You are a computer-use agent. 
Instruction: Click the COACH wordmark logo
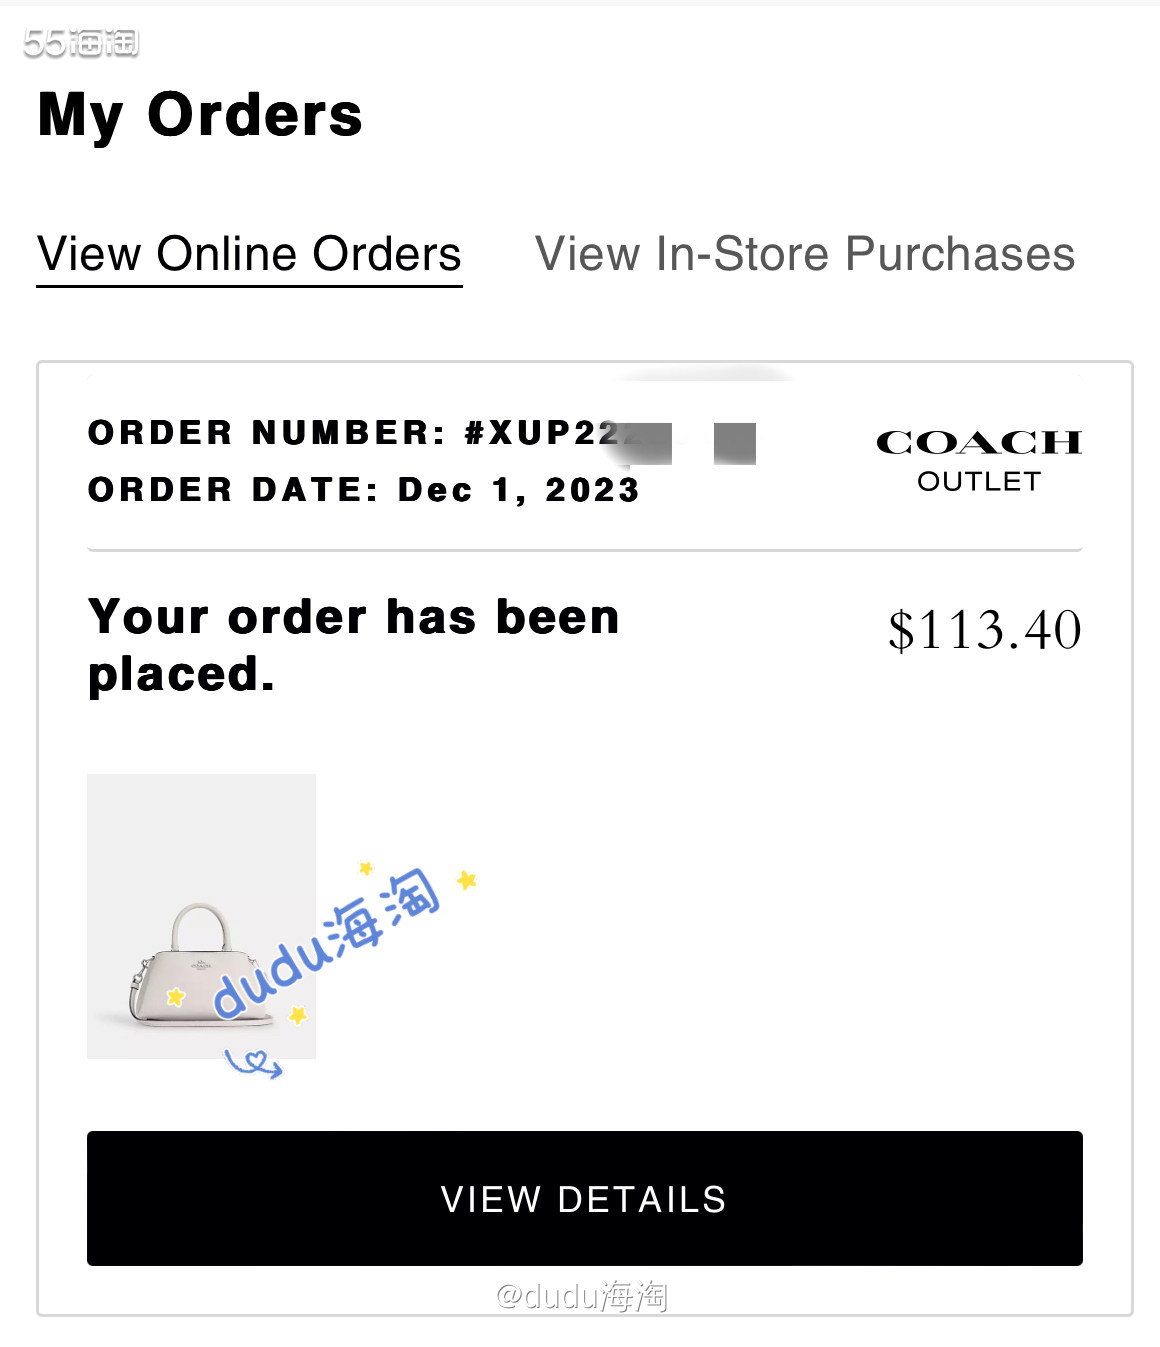click(x=979, y=442)
